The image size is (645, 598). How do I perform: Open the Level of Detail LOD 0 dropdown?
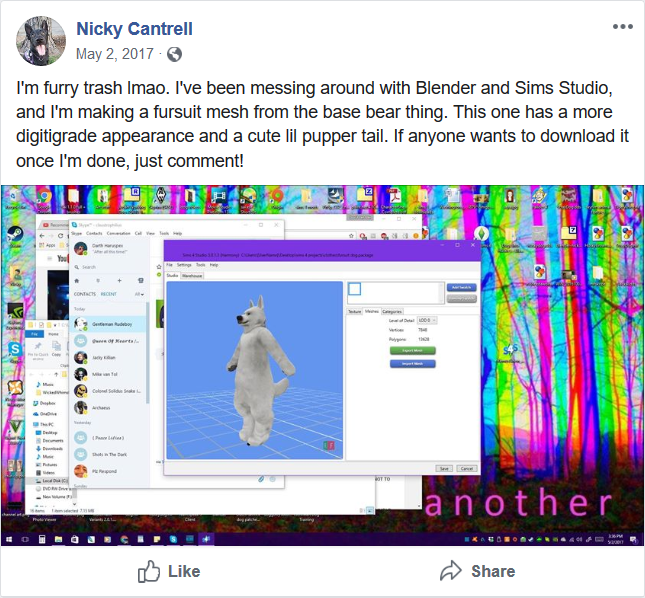pyautogui.click(x=427, y=320)
